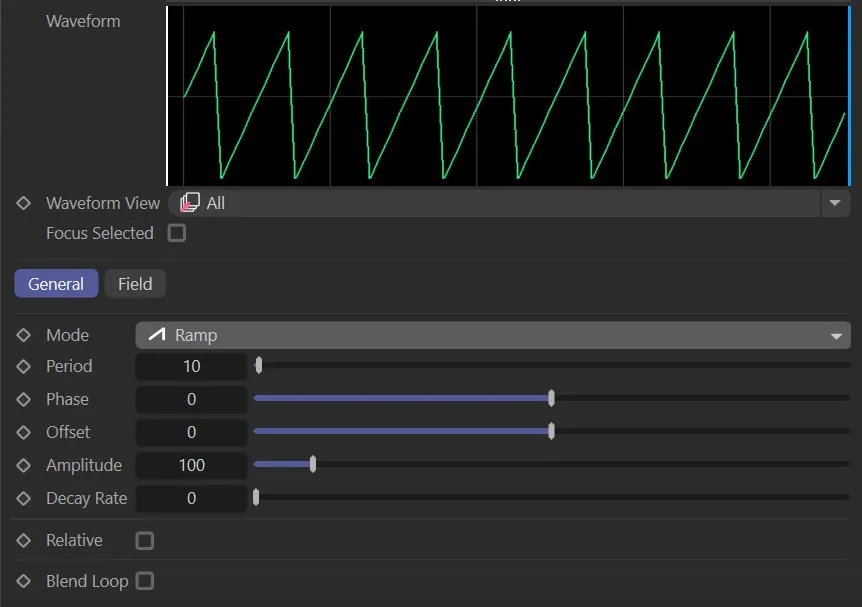This screenshot has height=607, width=862.
Task: Click the keyframe diamond next to Mode
Action: point(23,335)
